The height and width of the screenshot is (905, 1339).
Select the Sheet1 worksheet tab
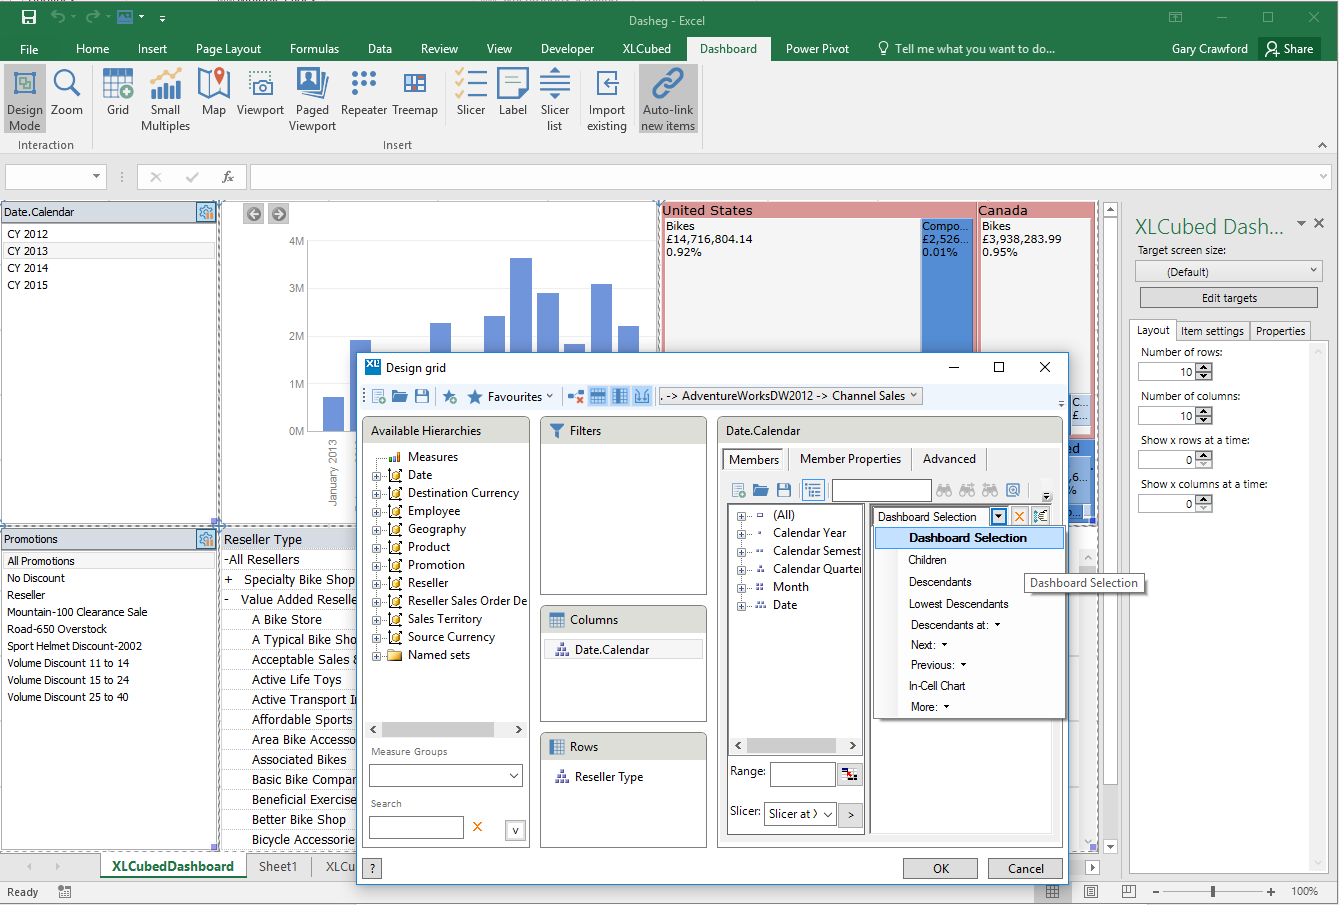278,867
